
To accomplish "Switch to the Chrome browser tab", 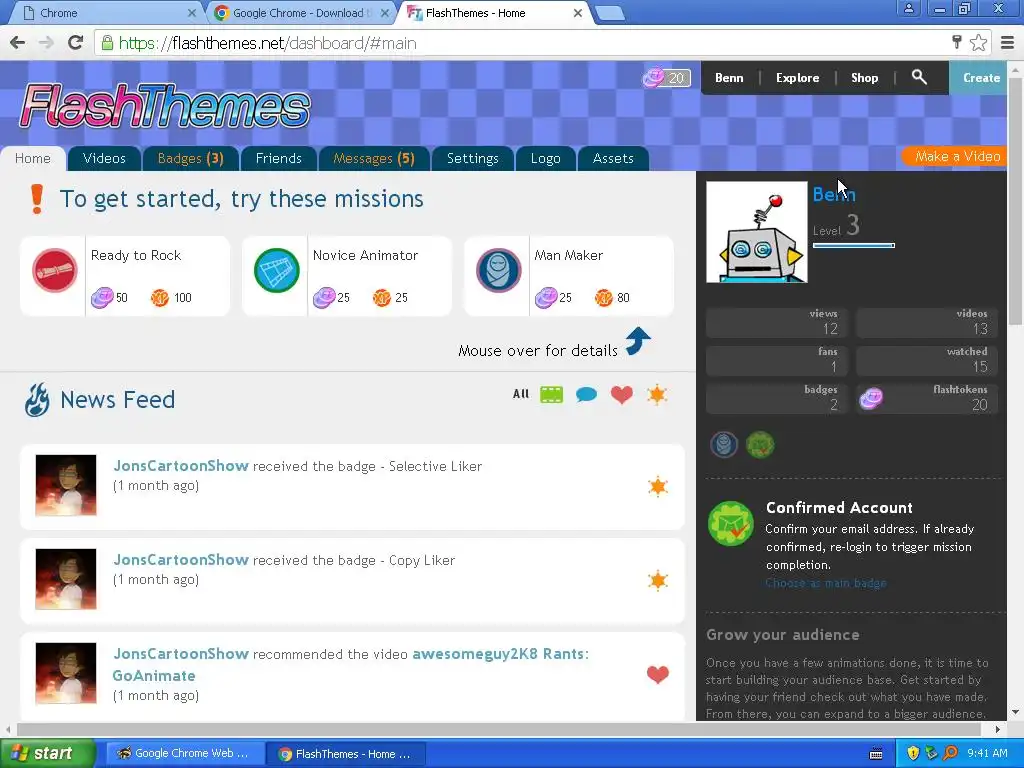I will 108,12.
